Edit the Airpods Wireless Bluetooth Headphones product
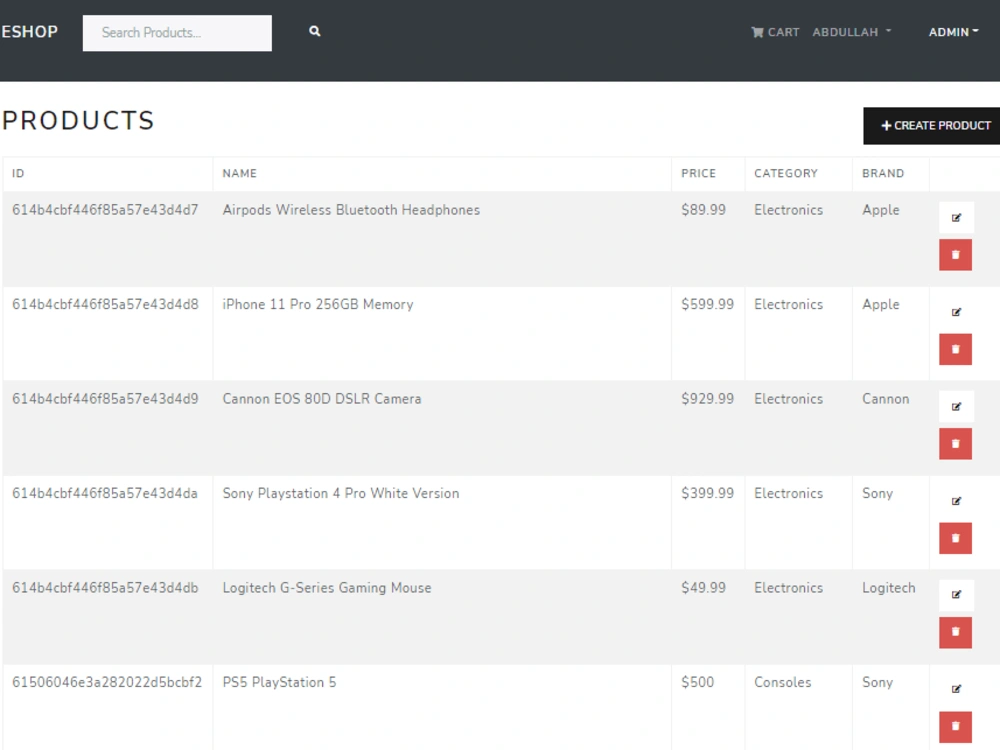 pyautogui.click(x=955, y=216)
